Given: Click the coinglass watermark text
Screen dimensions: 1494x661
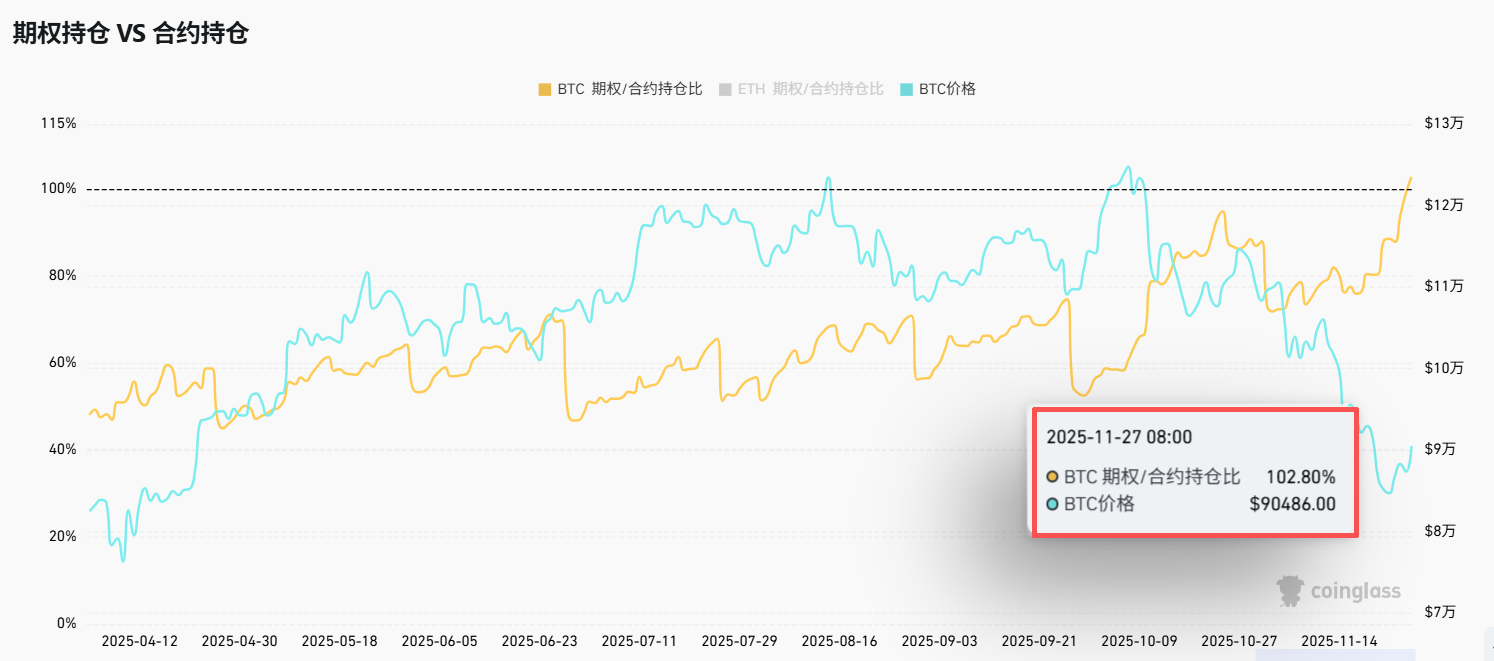Looking at the screenshot, I should coord(1356,592).
